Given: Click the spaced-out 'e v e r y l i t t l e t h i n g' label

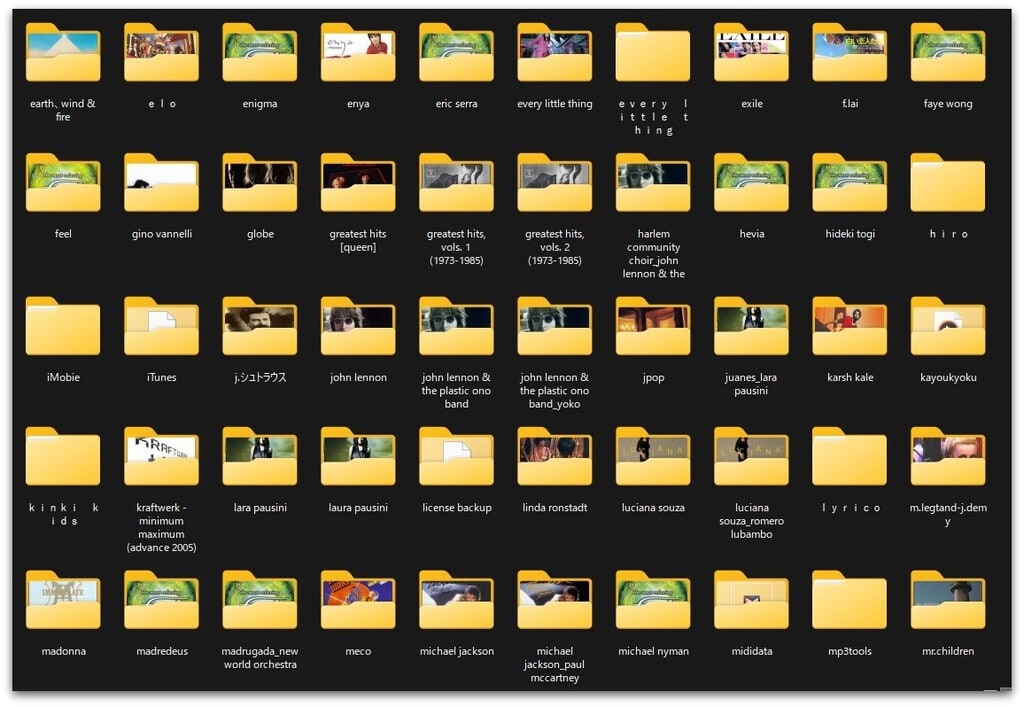Looking at the screenshot, I should click(x=653, y=117).
